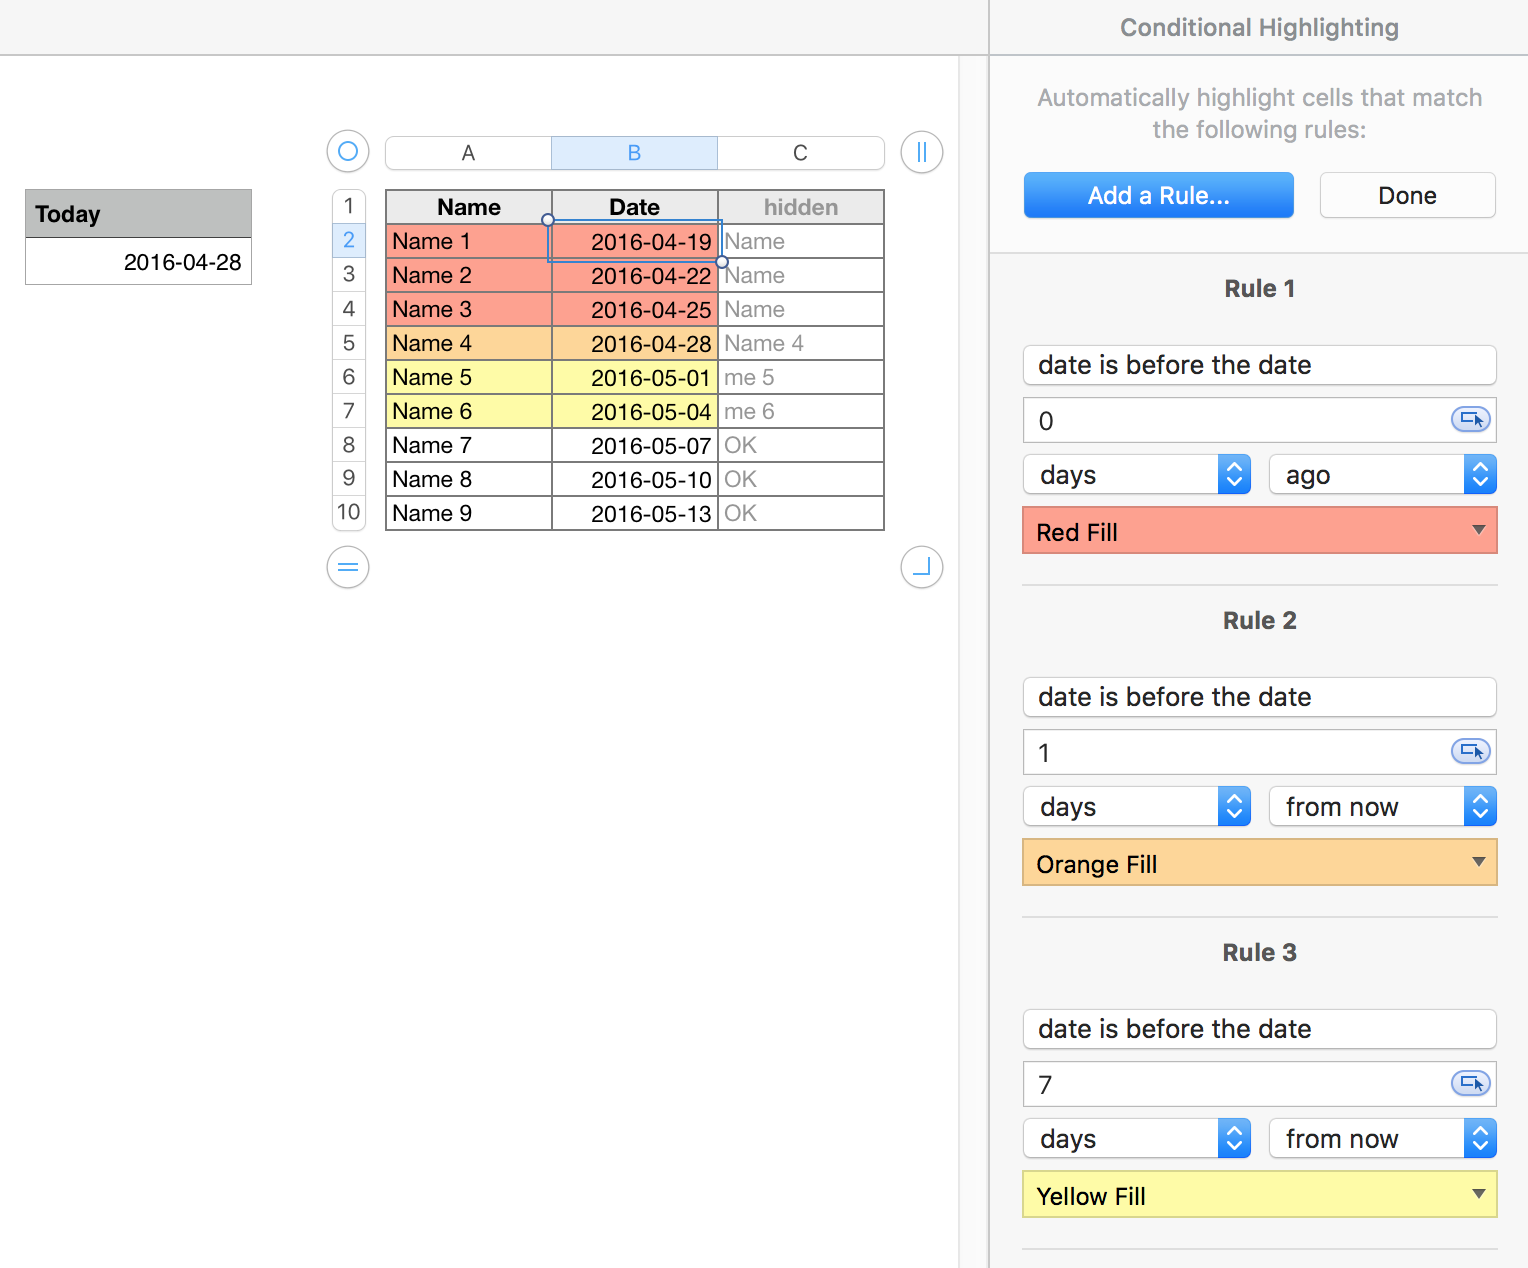Screen dimensions: 1528x1268
Task: Select the orange cell 'Name 4' in column A
Action: (469, 343)
